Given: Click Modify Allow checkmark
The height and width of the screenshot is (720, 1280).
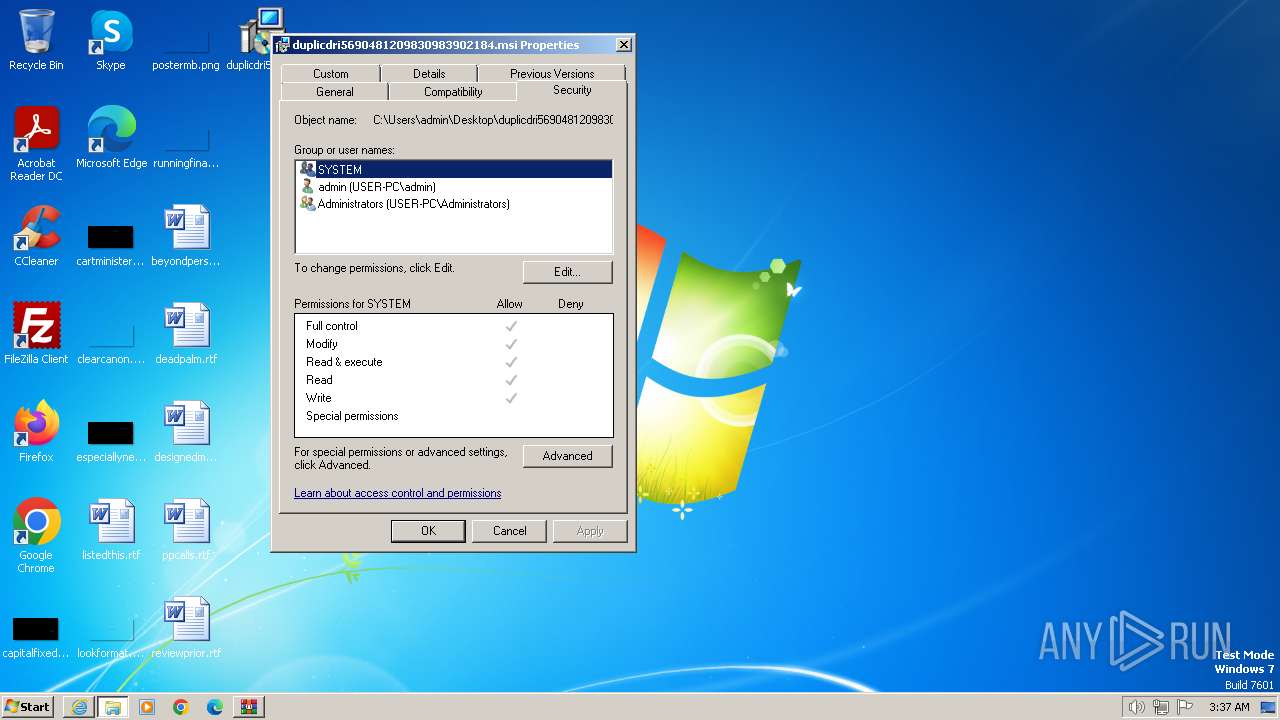Looking at the screenshot, I should [x=511, y=344].
